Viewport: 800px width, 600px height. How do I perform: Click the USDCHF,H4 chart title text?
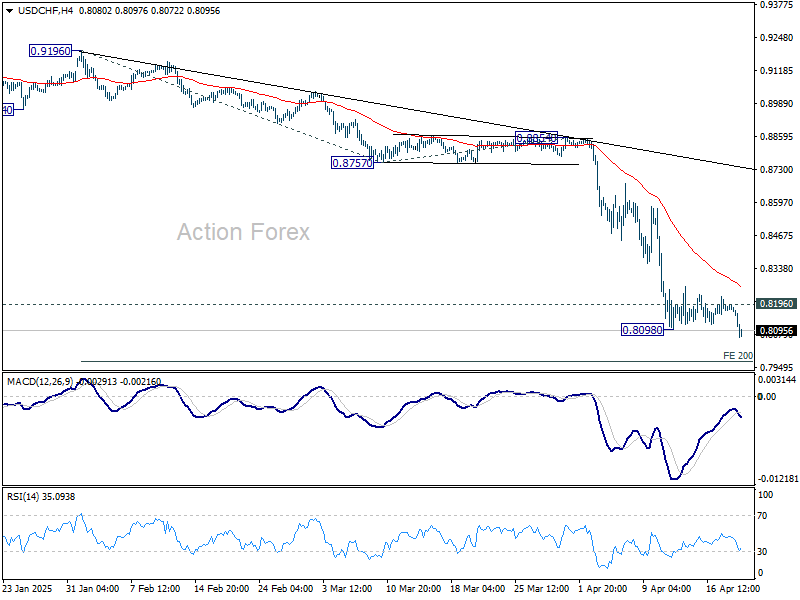[x=45, y=11]
